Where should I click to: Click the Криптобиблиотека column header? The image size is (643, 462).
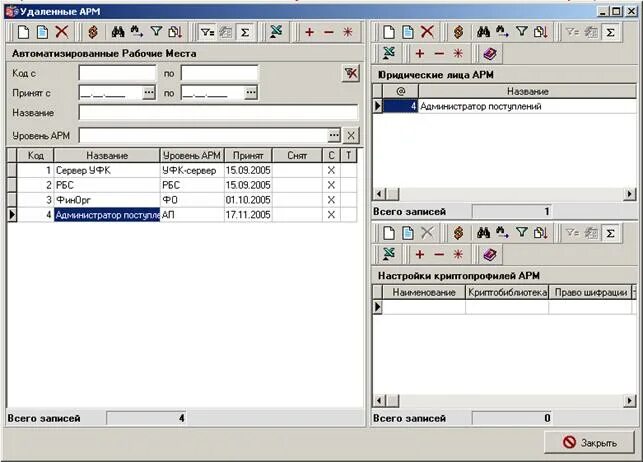point(507,292)
